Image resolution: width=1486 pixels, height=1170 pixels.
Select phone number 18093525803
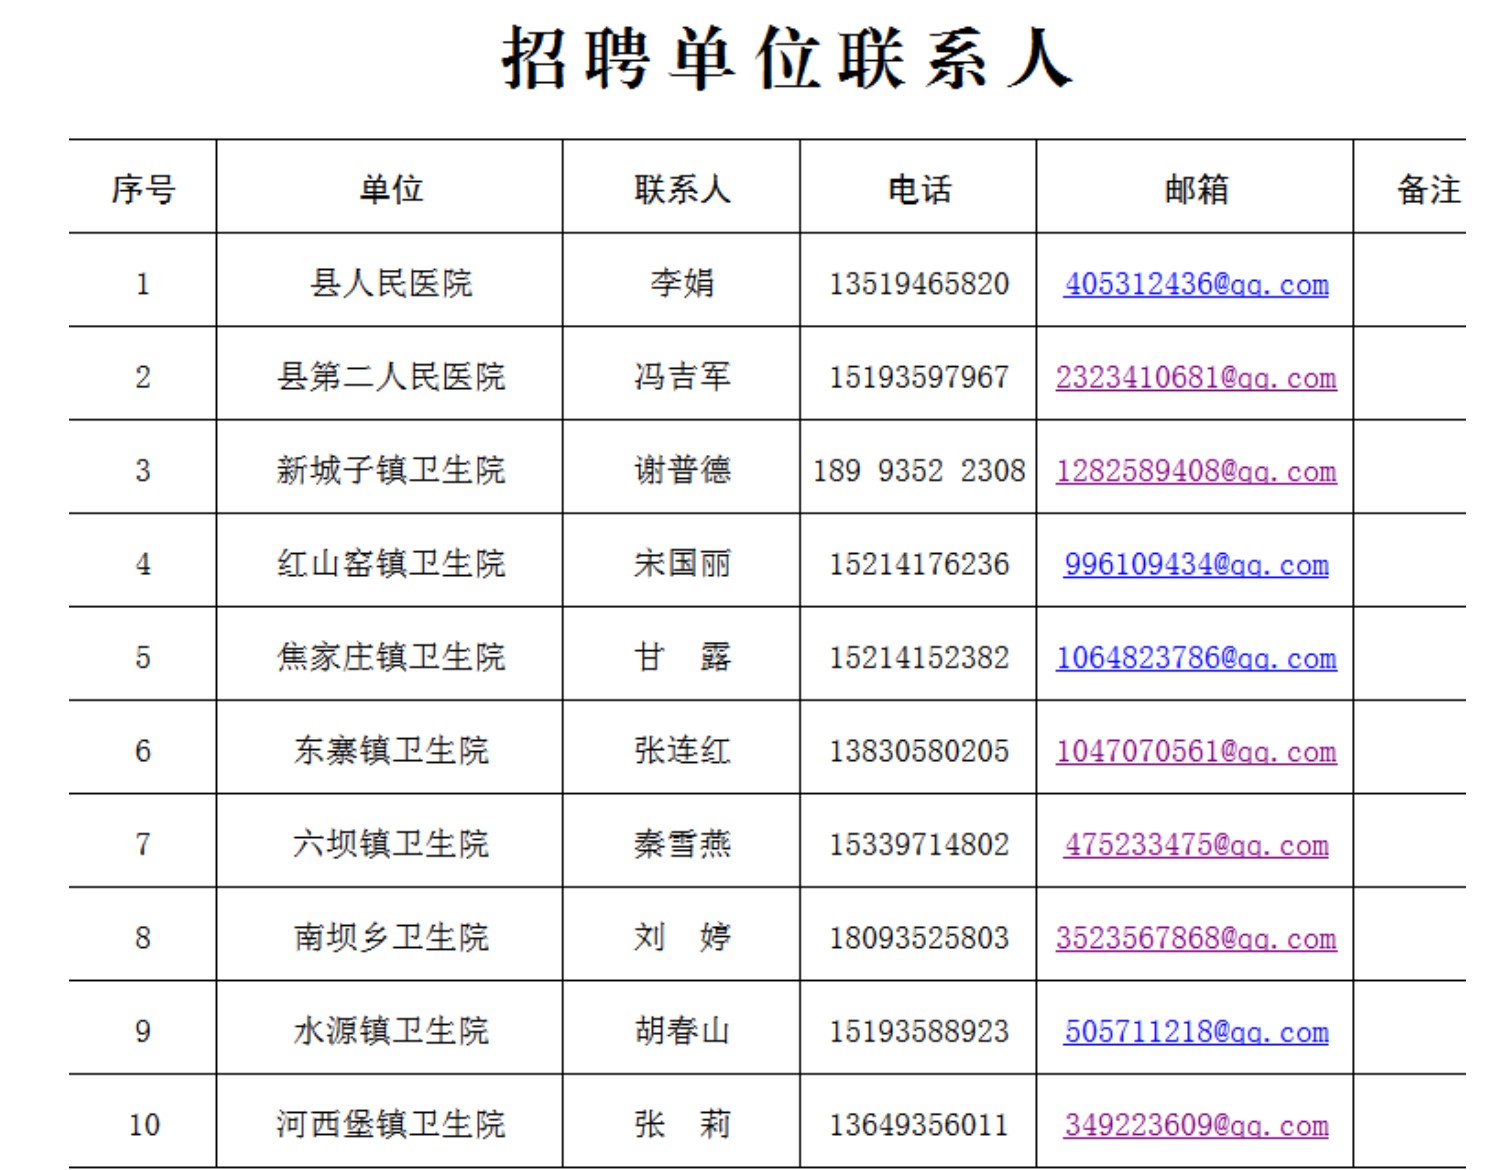click(x=919, y=938)
